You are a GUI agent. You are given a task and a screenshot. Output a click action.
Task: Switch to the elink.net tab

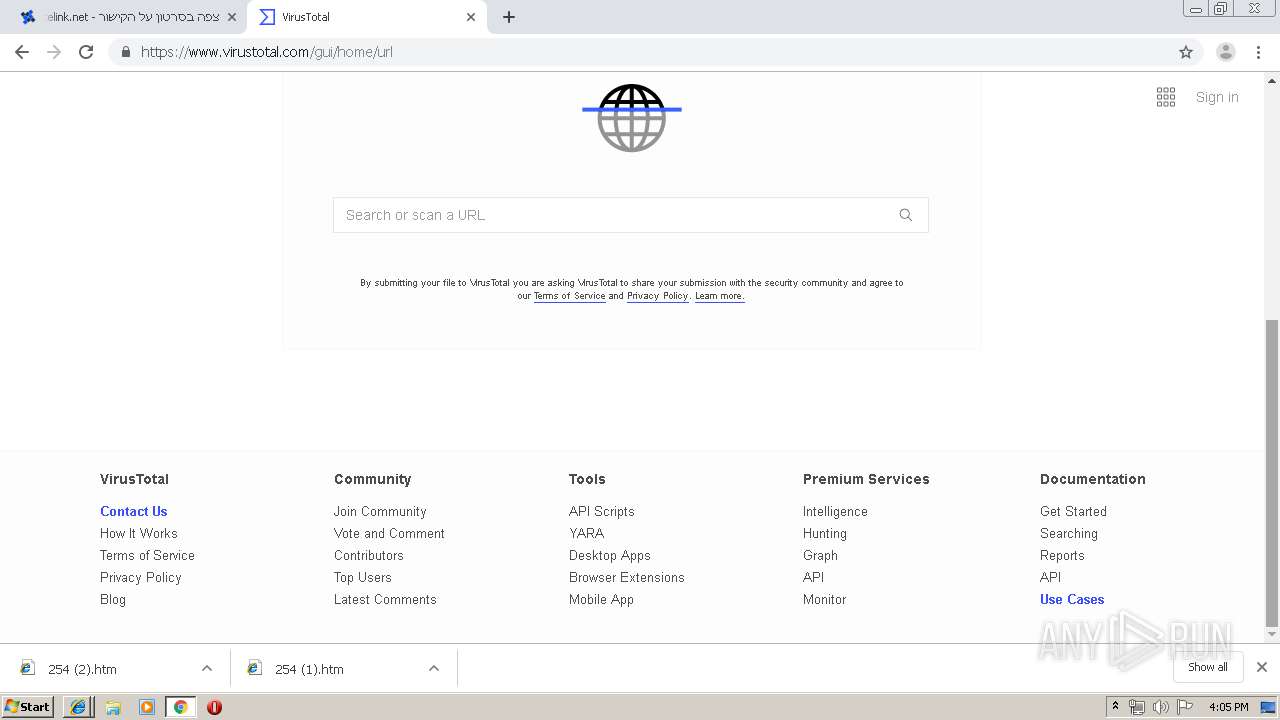[x=128, y=17]
